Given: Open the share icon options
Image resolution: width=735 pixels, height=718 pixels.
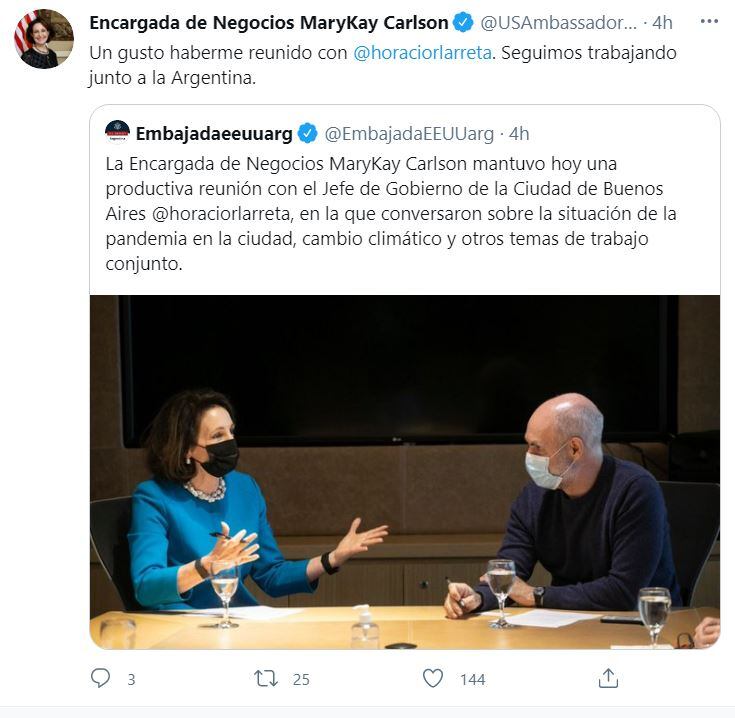Looking at the screenshot, I should pyautogui.click(x=608, y=678).
